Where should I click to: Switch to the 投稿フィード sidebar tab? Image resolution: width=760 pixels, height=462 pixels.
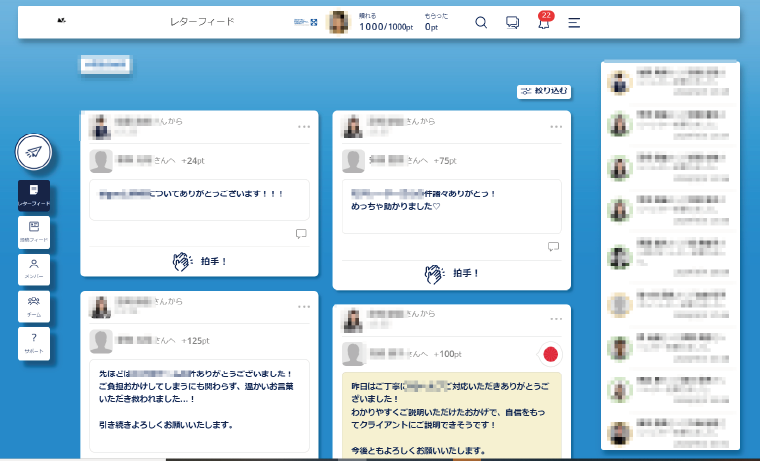point(34,232)
